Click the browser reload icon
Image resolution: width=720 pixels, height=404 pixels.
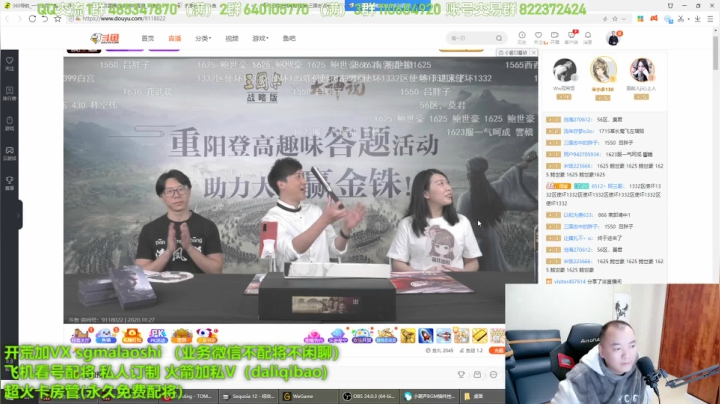pyautogui.click(x=32, y=18)
